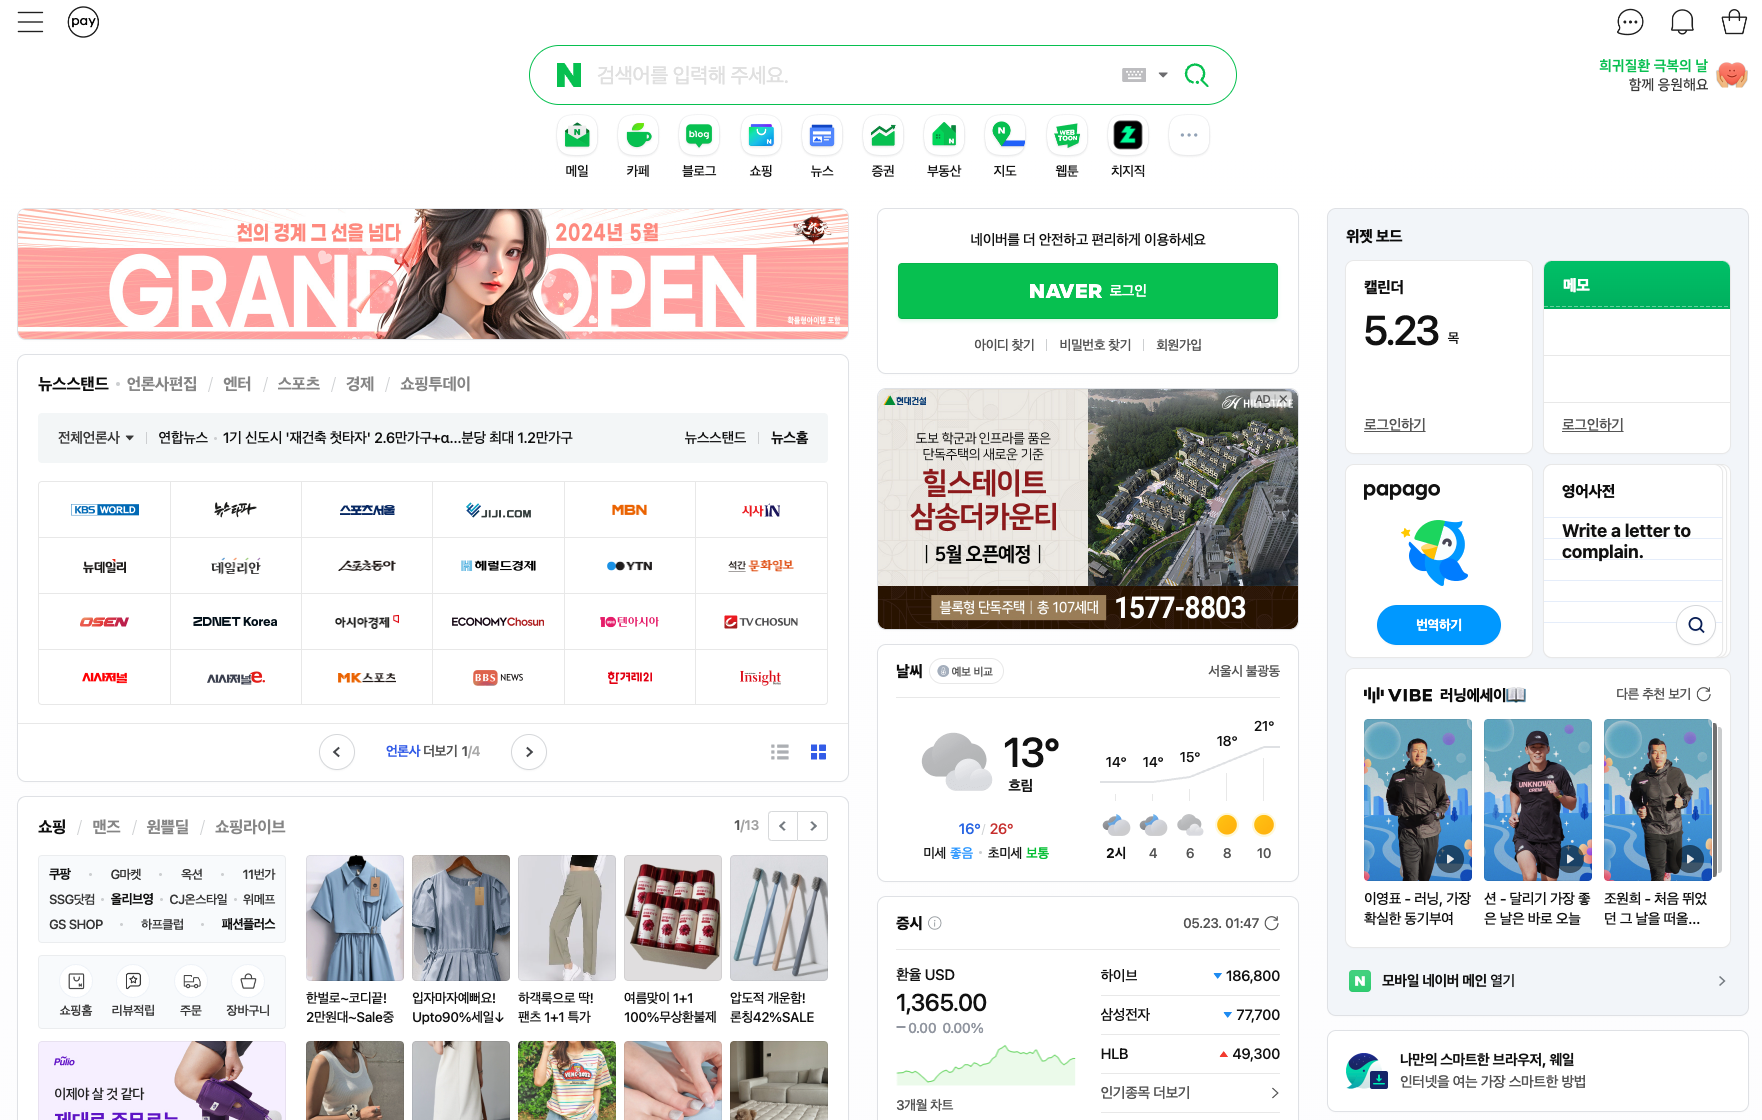Viewport: 1762px width, 1120px height.
Task: Click the 아이디 찾기 link
Action: [x=1004, y=345]
